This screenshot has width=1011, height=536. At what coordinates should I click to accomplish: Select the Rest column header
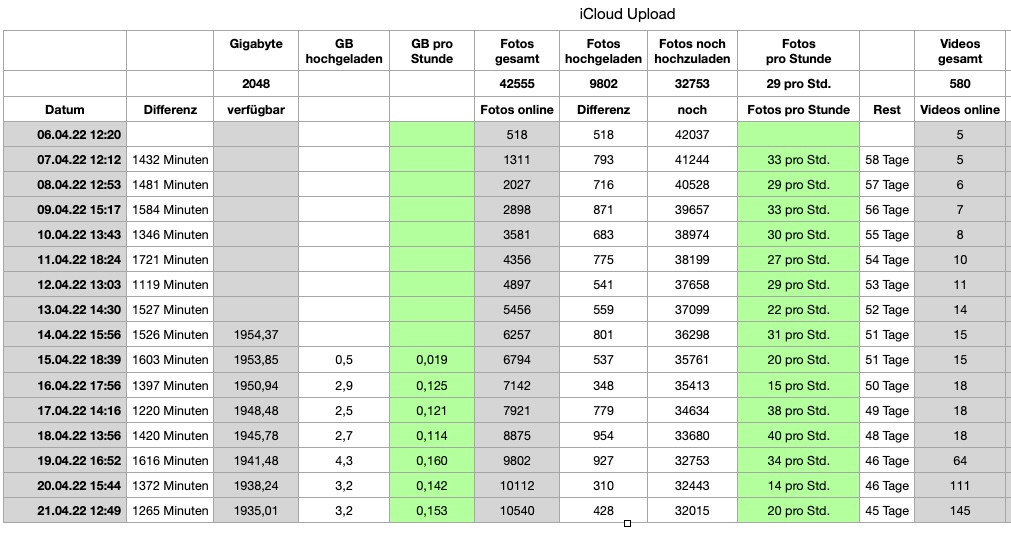(x=886, y=110)
